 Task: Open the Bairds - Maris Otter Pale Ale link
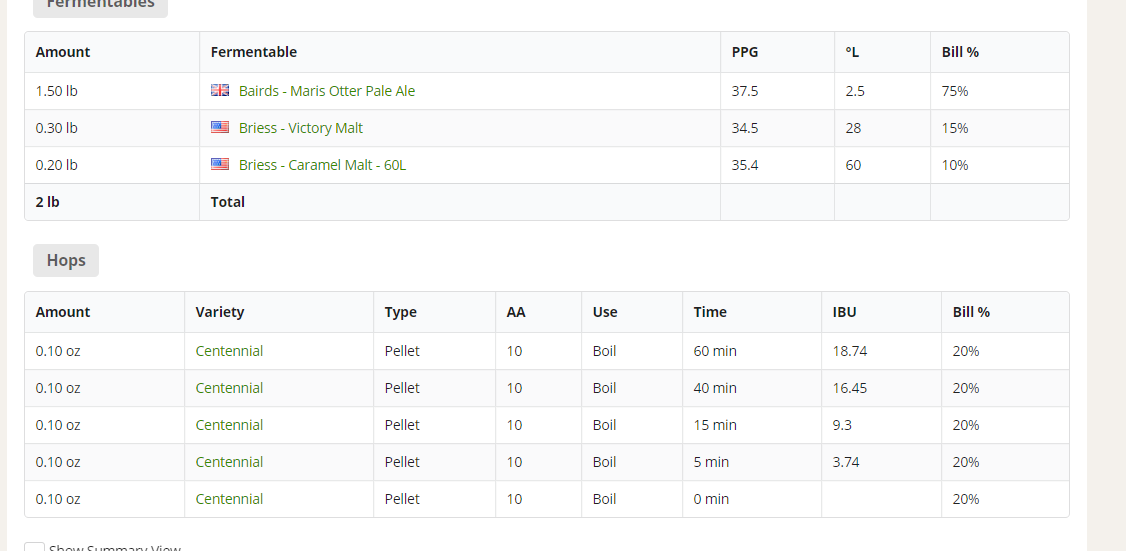[x=326, y=91]
